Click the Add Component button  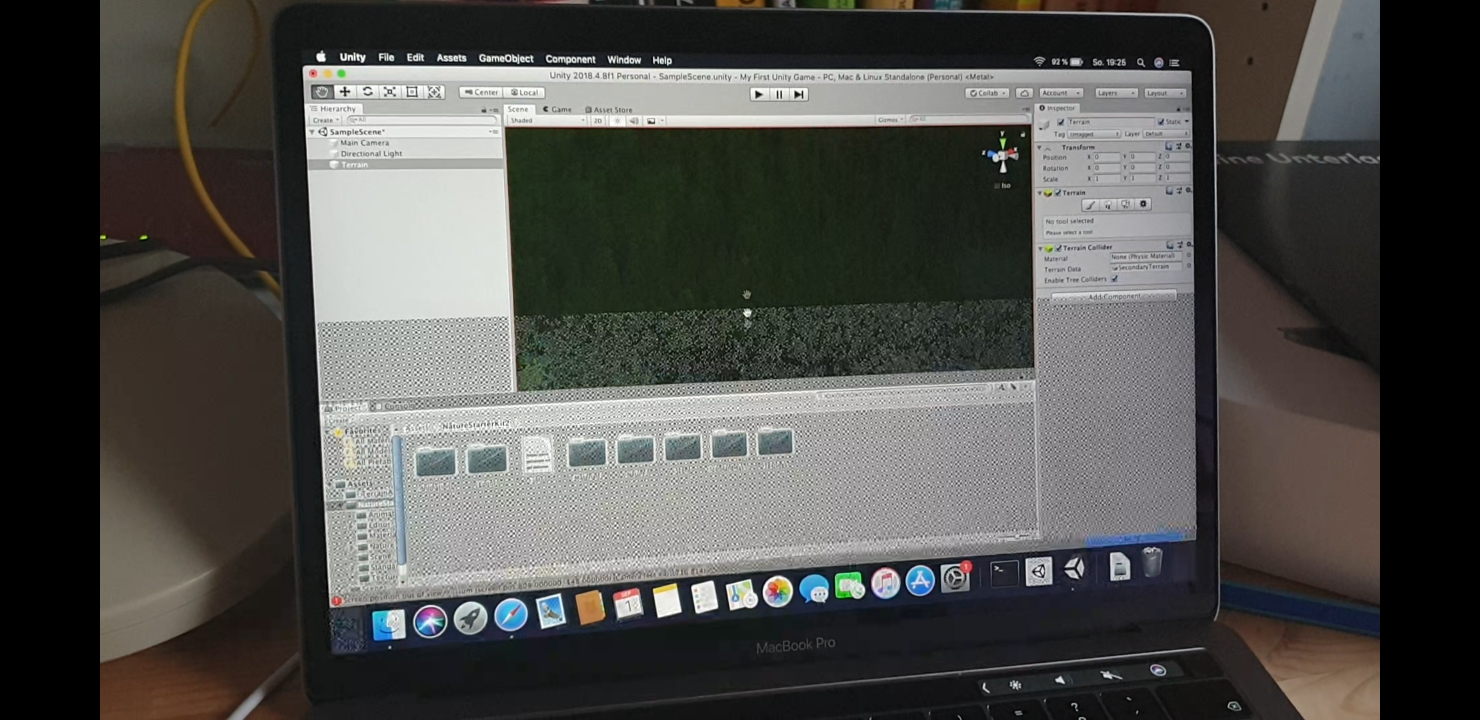(x=1114, y=297)
